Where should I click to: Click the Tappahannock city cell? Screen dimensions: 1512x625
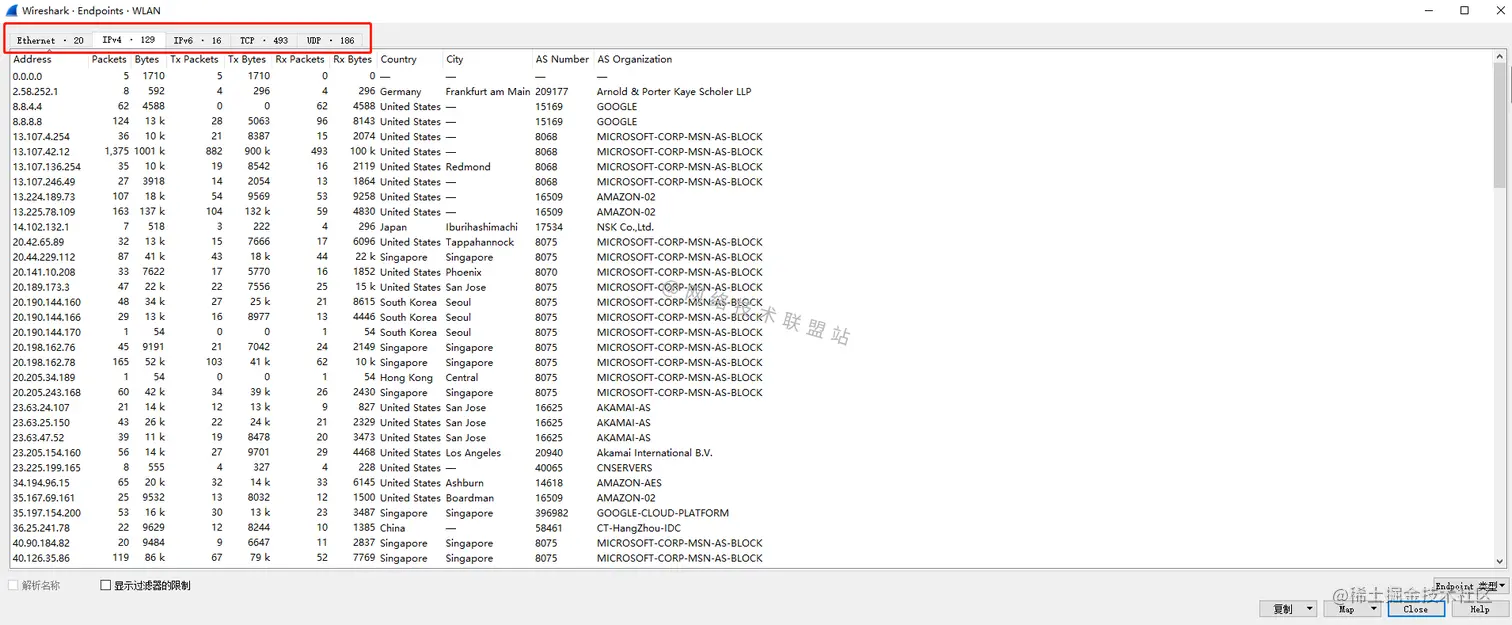(480, 242)
